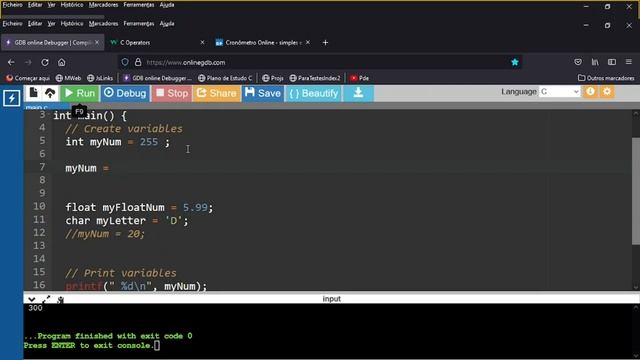The width and height of the screenshot is (640, 360).
Task: Open Marcadores menu in front window
Action: (x=103, y=24)
